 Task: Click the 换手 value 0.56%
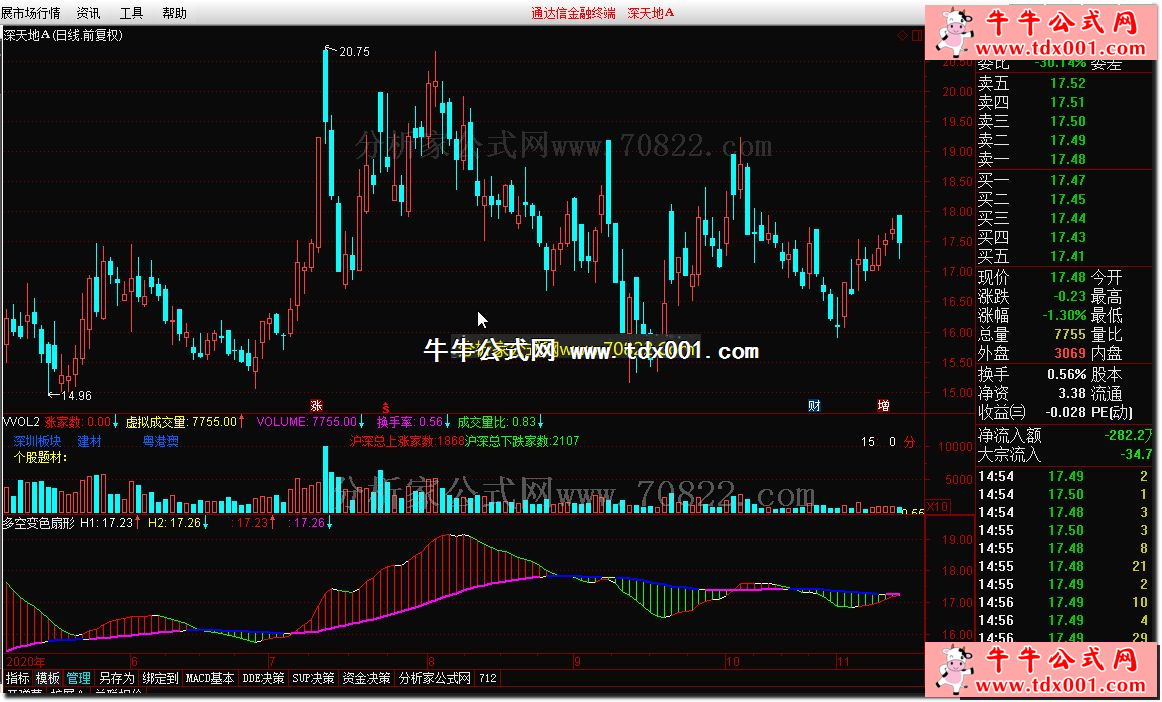pos(1066,374)
